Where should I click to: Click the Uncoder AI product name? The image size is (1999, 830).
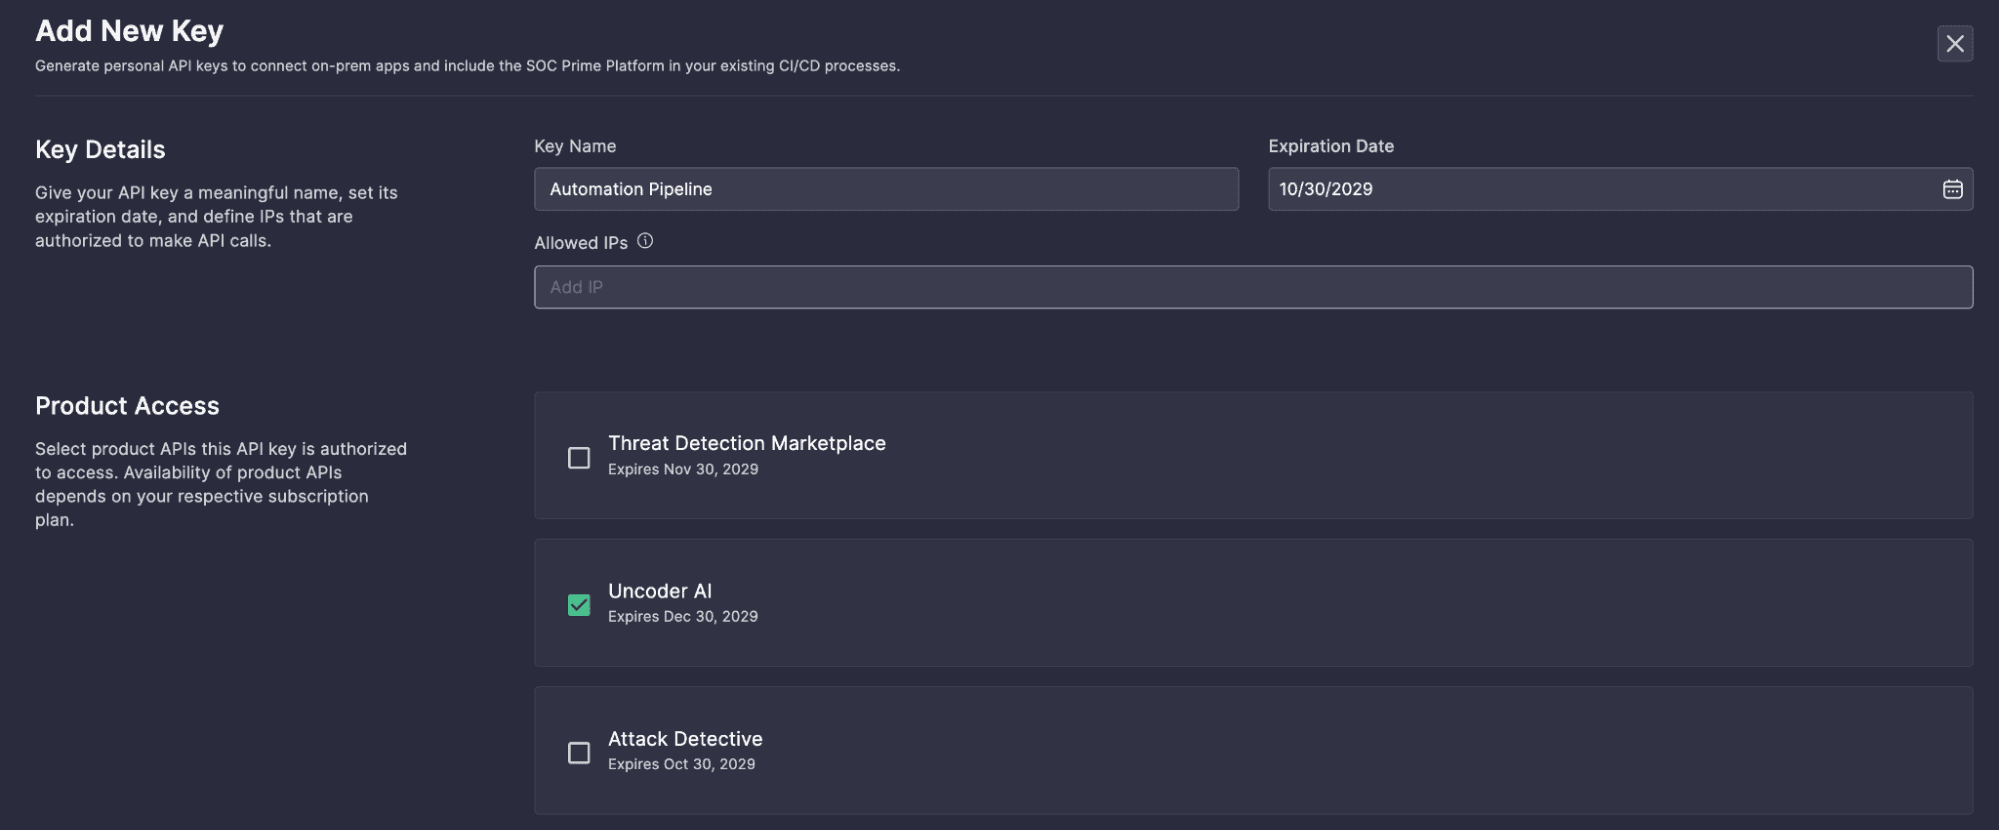659,591
